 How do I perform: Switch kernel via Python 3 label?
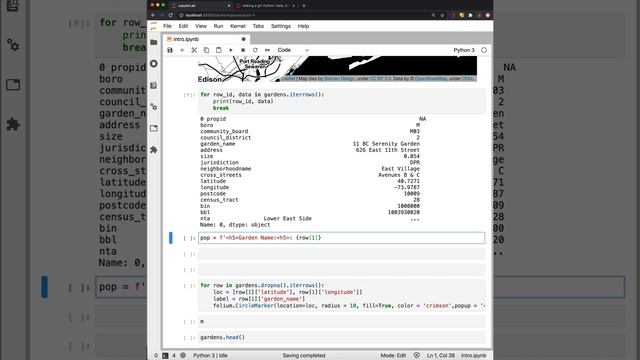click(464, 50)
